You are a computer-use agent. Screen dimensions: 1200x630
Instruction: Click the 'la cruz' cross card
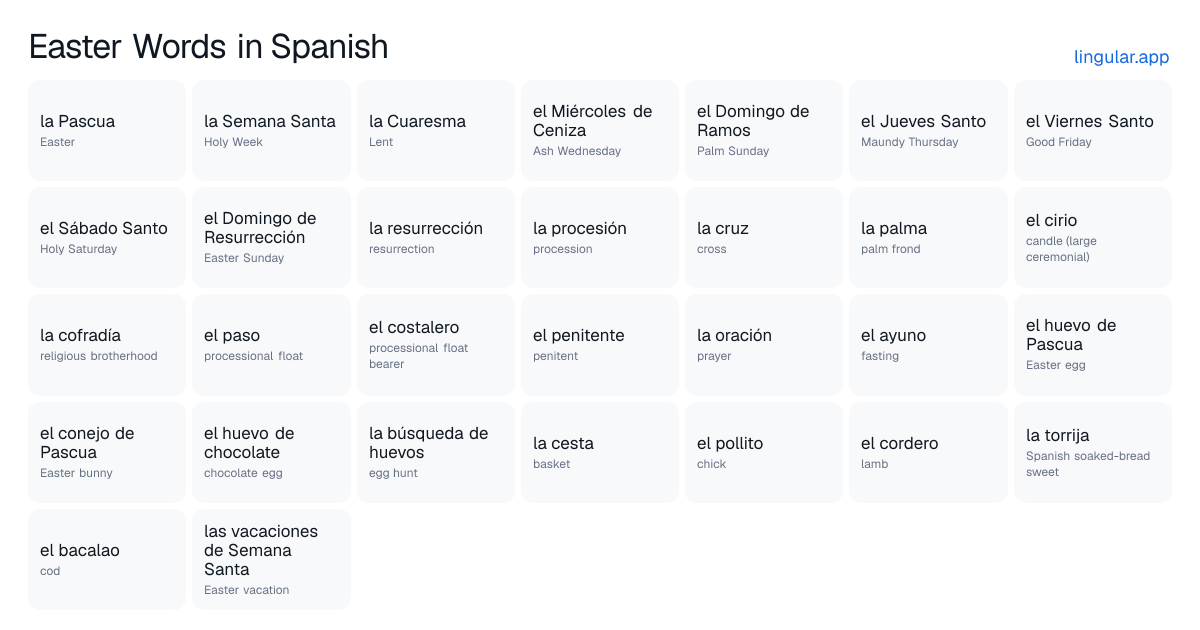pos(764,237)
